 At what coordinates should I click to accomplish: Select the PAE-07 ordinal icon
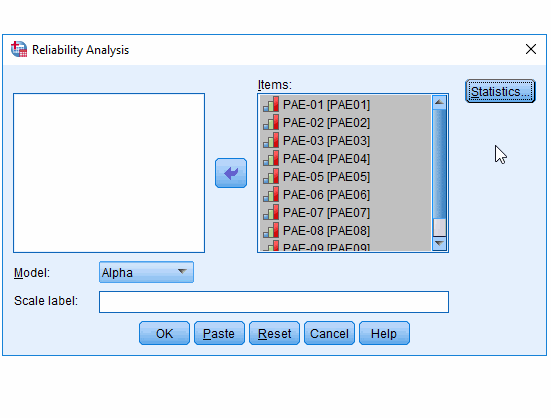click(x=271, y=212)
